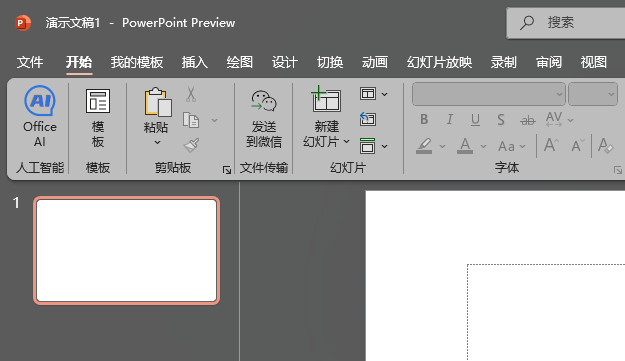Apply underline with the U button
This screenshot has height=361, width=625.
click(475, 120)
